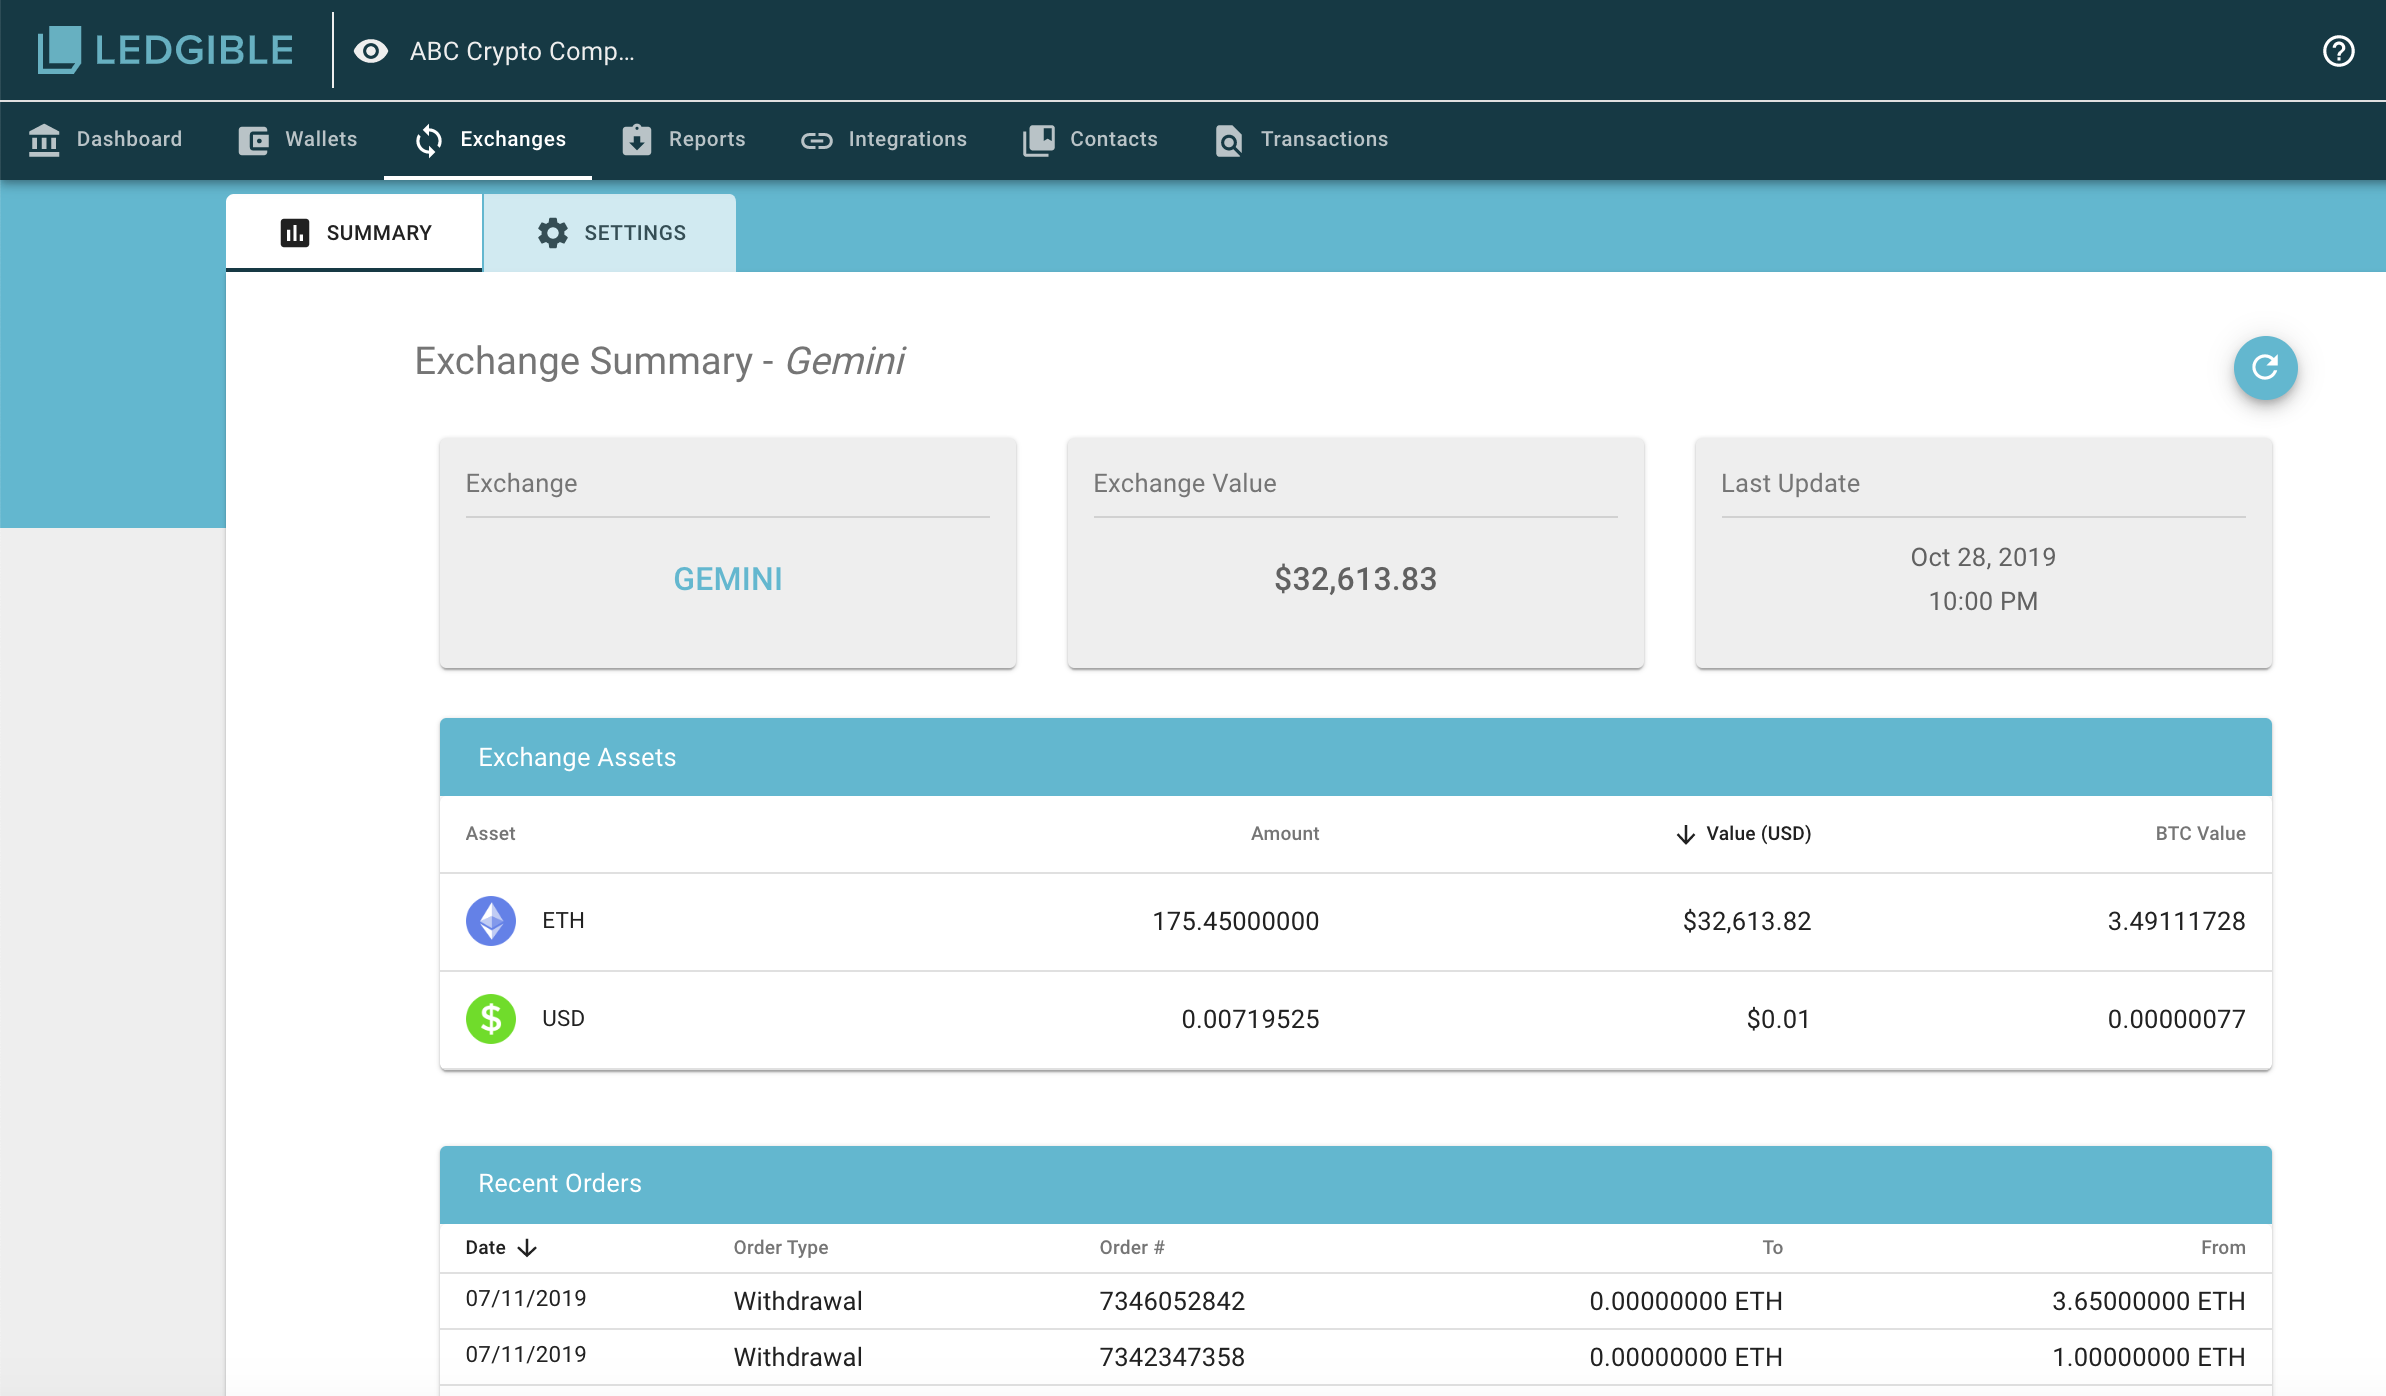Go to Dashboard menu item
The image size is (2386, 1396).
click(105, 140)
